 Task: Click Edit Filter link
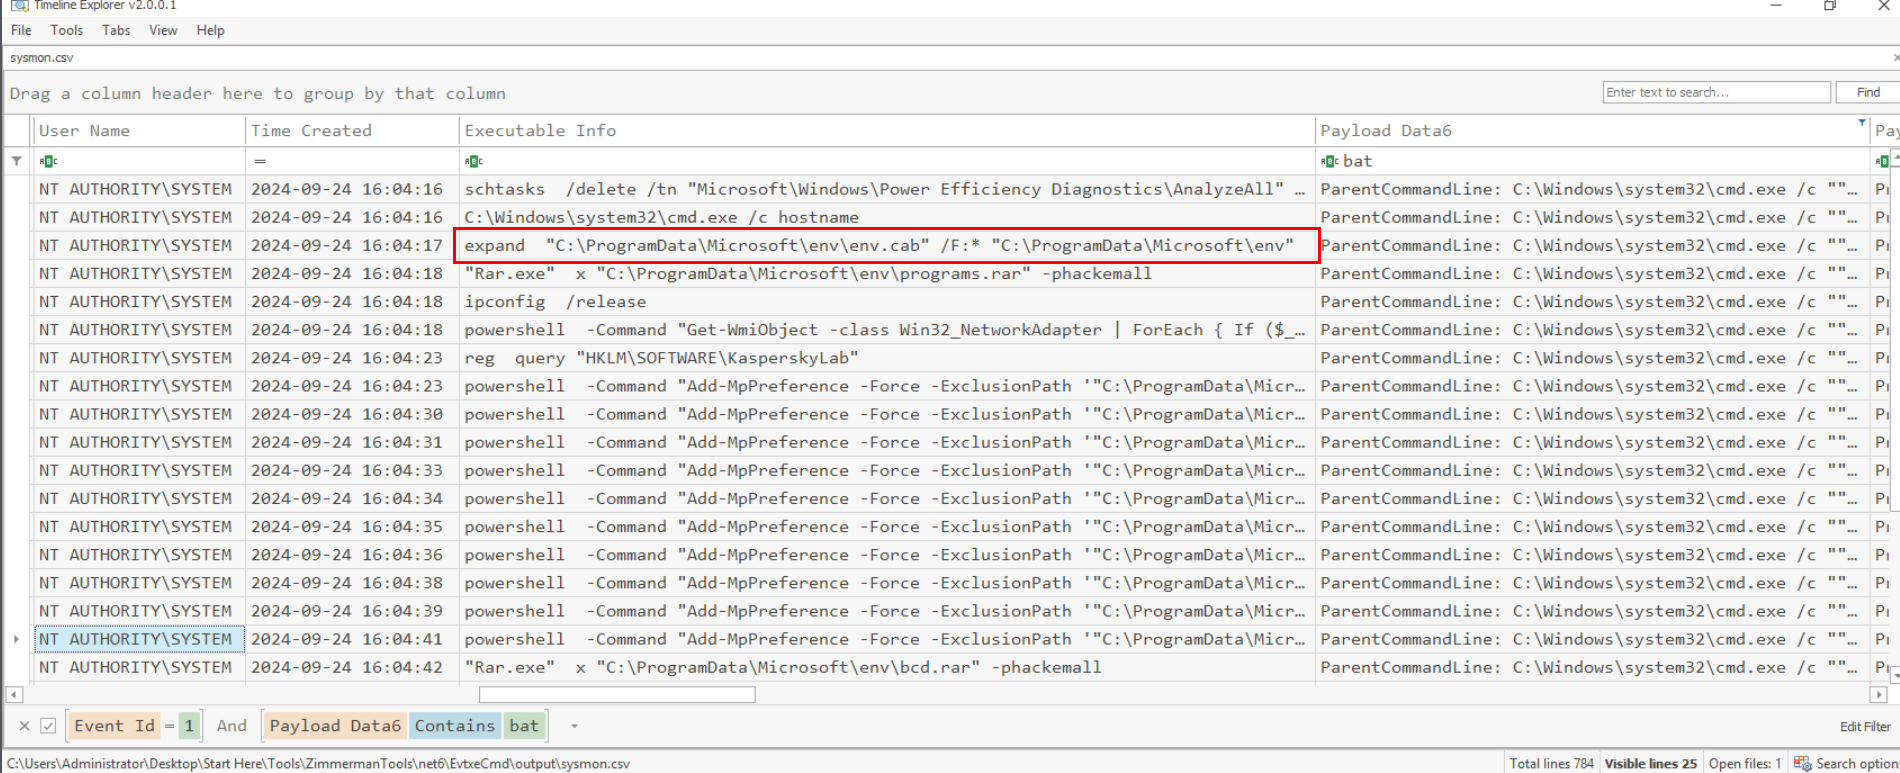(1864, 727)
